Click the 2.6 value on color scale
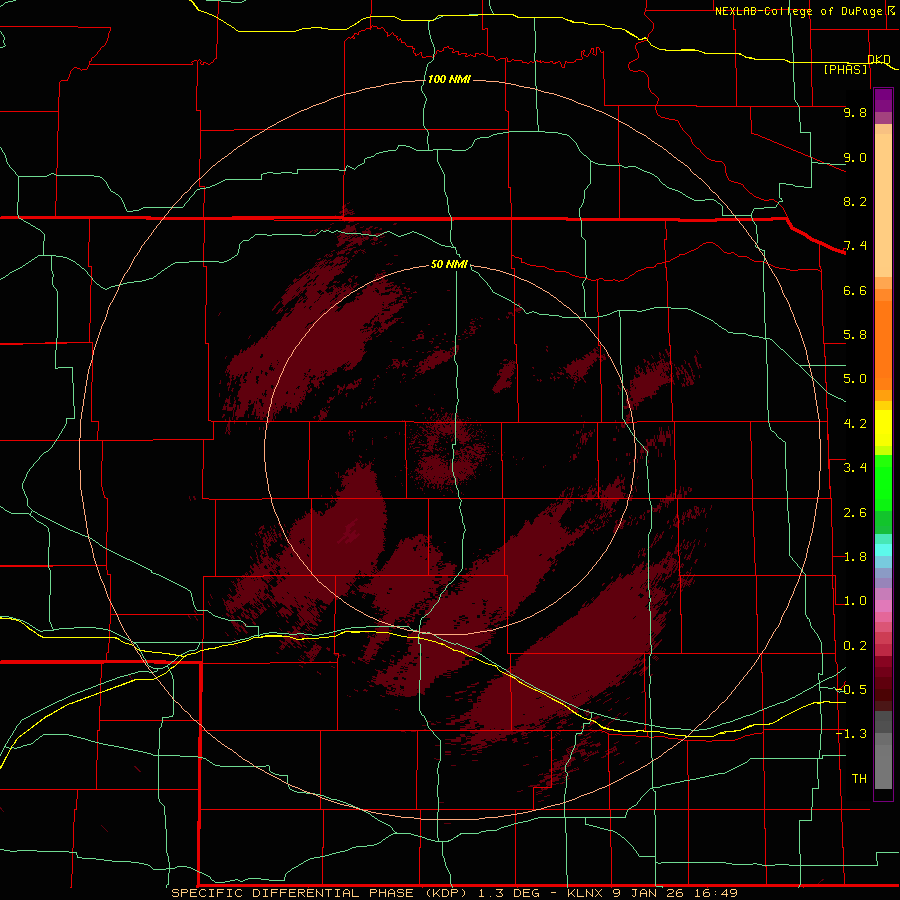The height and width of the screenshot is (900, 900). pos(855,513)
